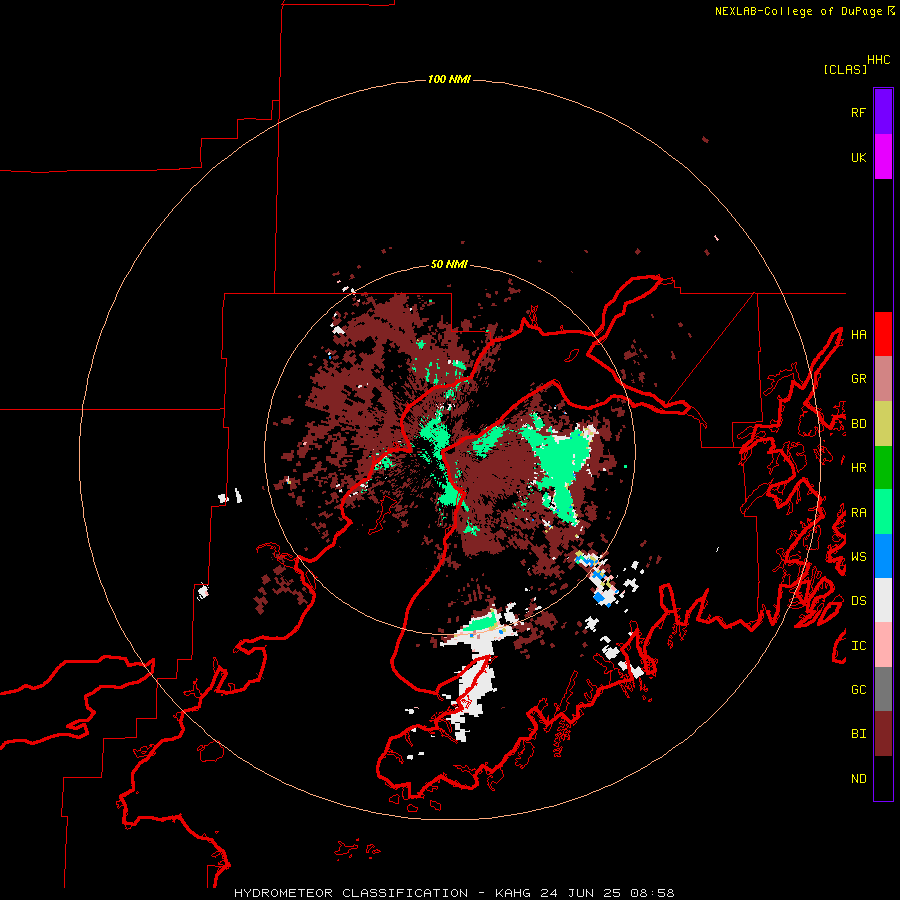
Task: Click the '08:58' timestamp text
Action: pyautogui.click(x=652, y=893)
